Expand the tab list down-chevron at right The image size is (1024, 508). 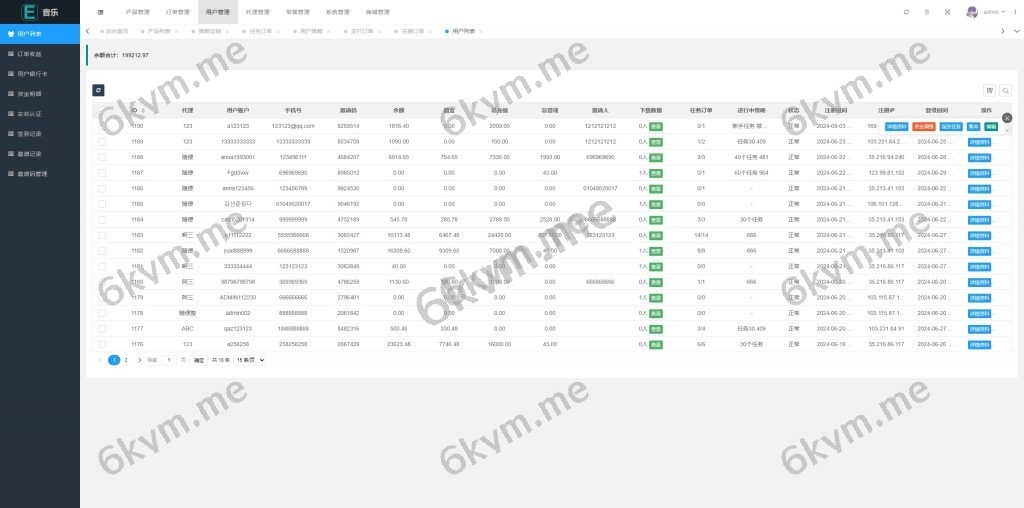click(x=1016, y=31)
